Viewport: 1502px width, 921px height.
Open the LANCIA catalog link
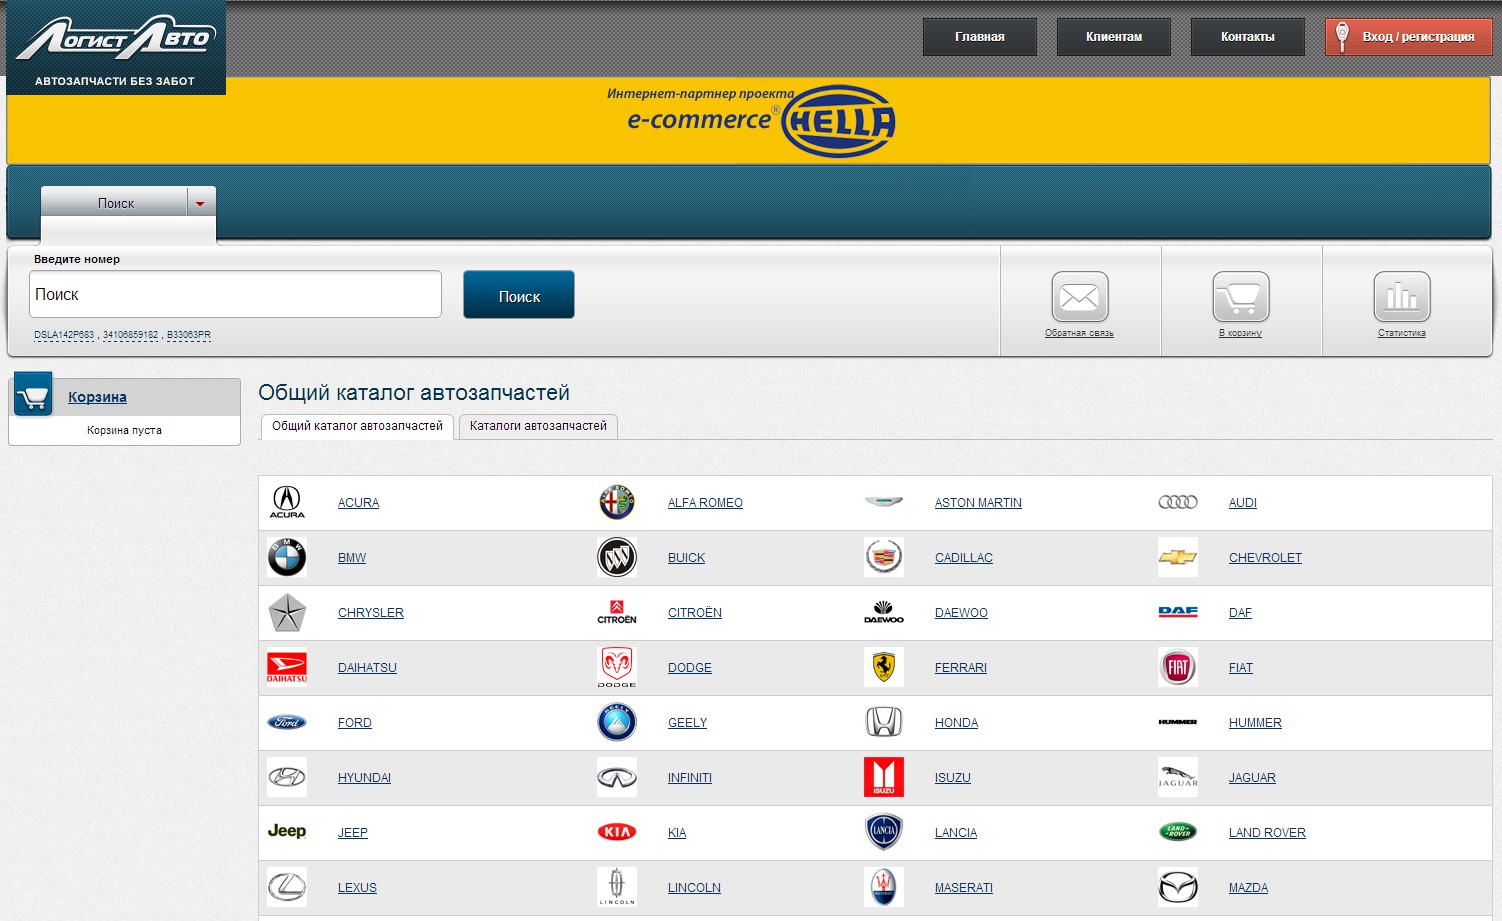pyautogui.click(x=956, y=833)
